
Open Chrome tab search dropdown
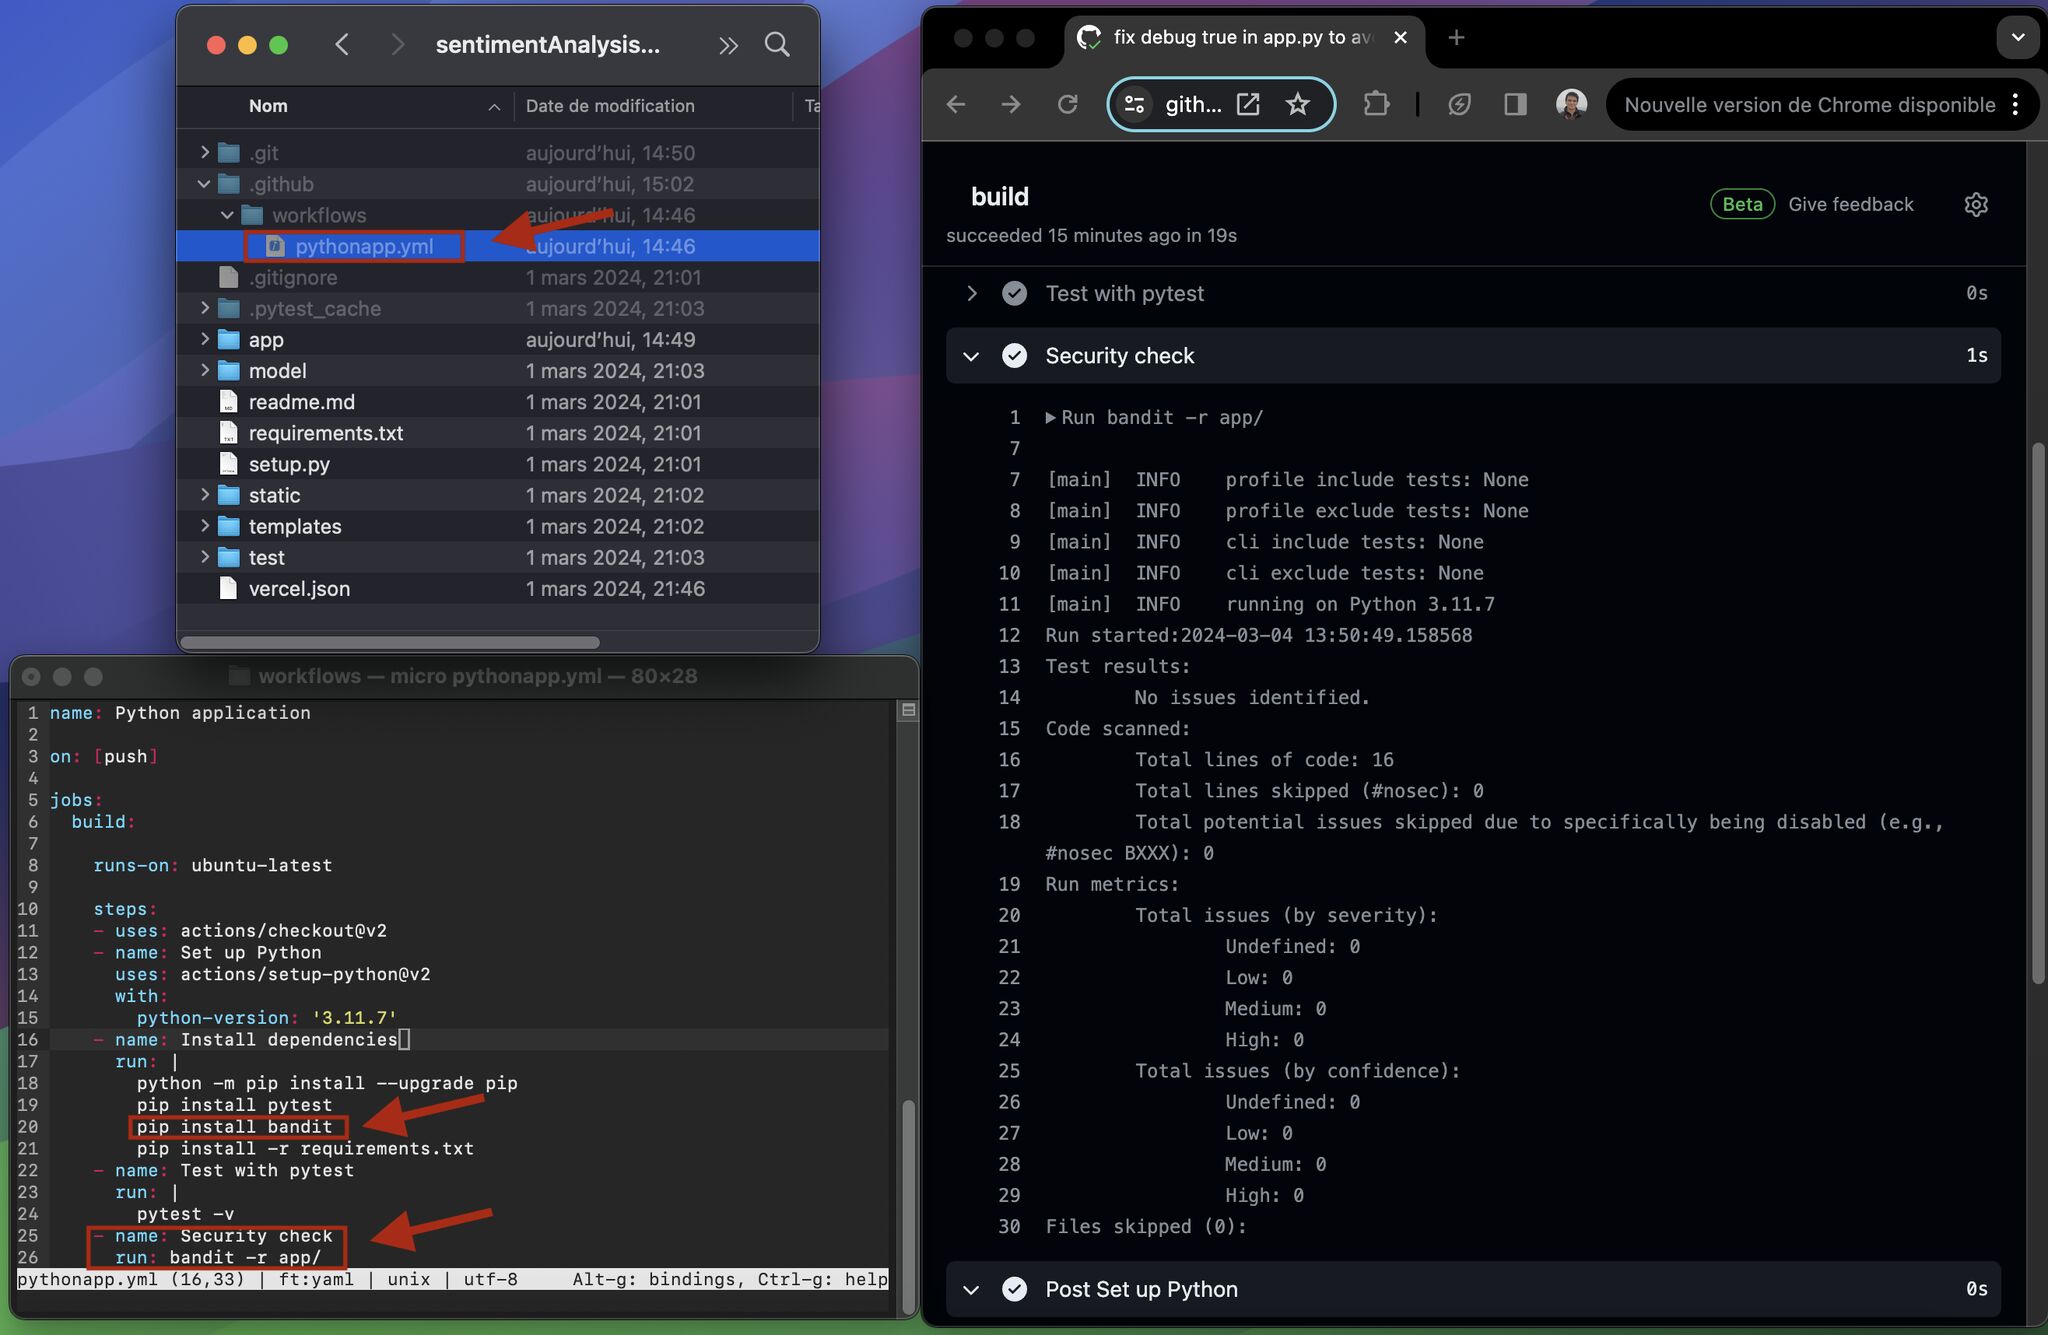(x=2017, y=37)
